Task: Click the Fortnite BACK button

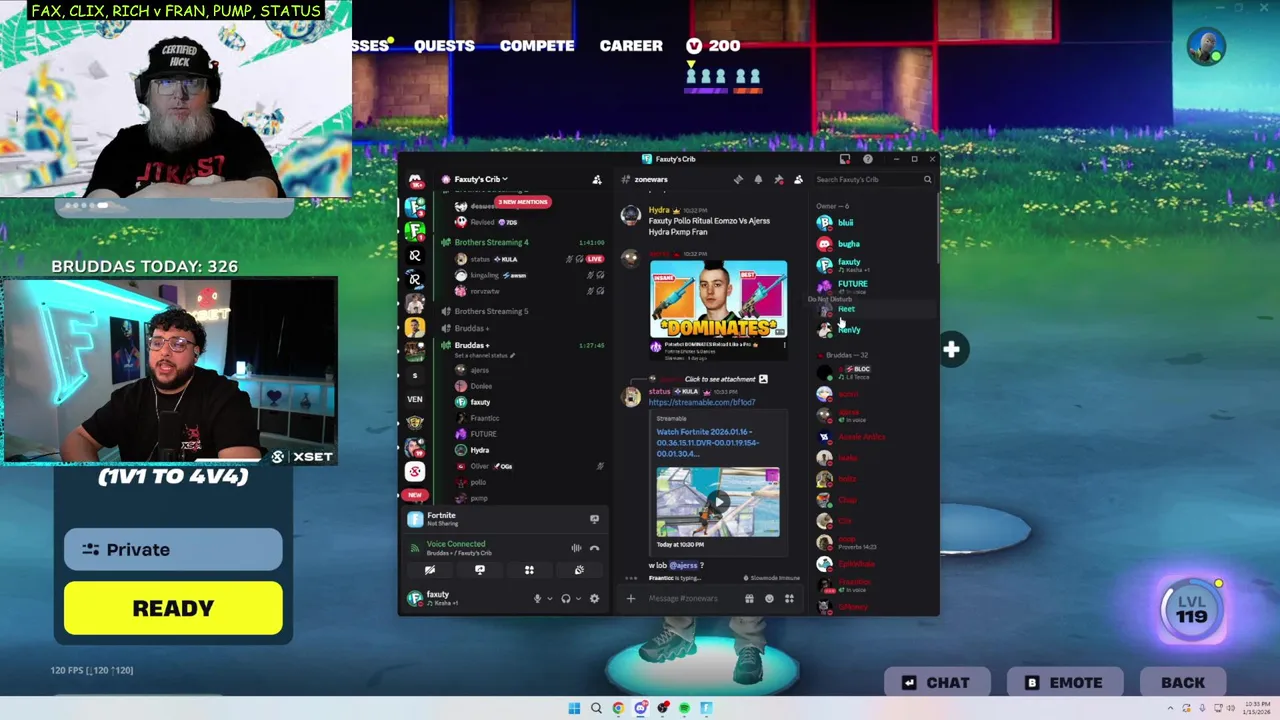Action: click(x=1183, y=683)
